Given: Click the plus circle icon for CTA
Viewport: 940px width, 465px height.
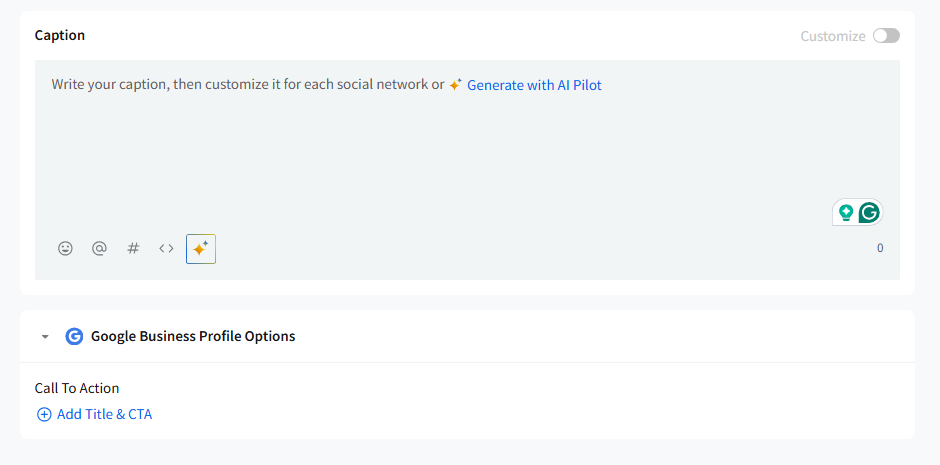Looking at the screenshot, I should click(44, 414).
